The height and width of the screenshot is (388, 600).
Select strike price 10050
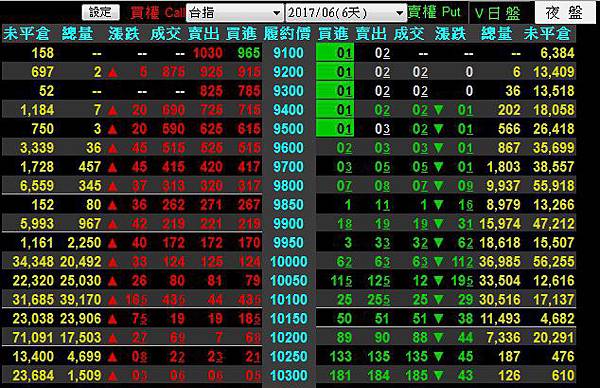click(289, 281)
